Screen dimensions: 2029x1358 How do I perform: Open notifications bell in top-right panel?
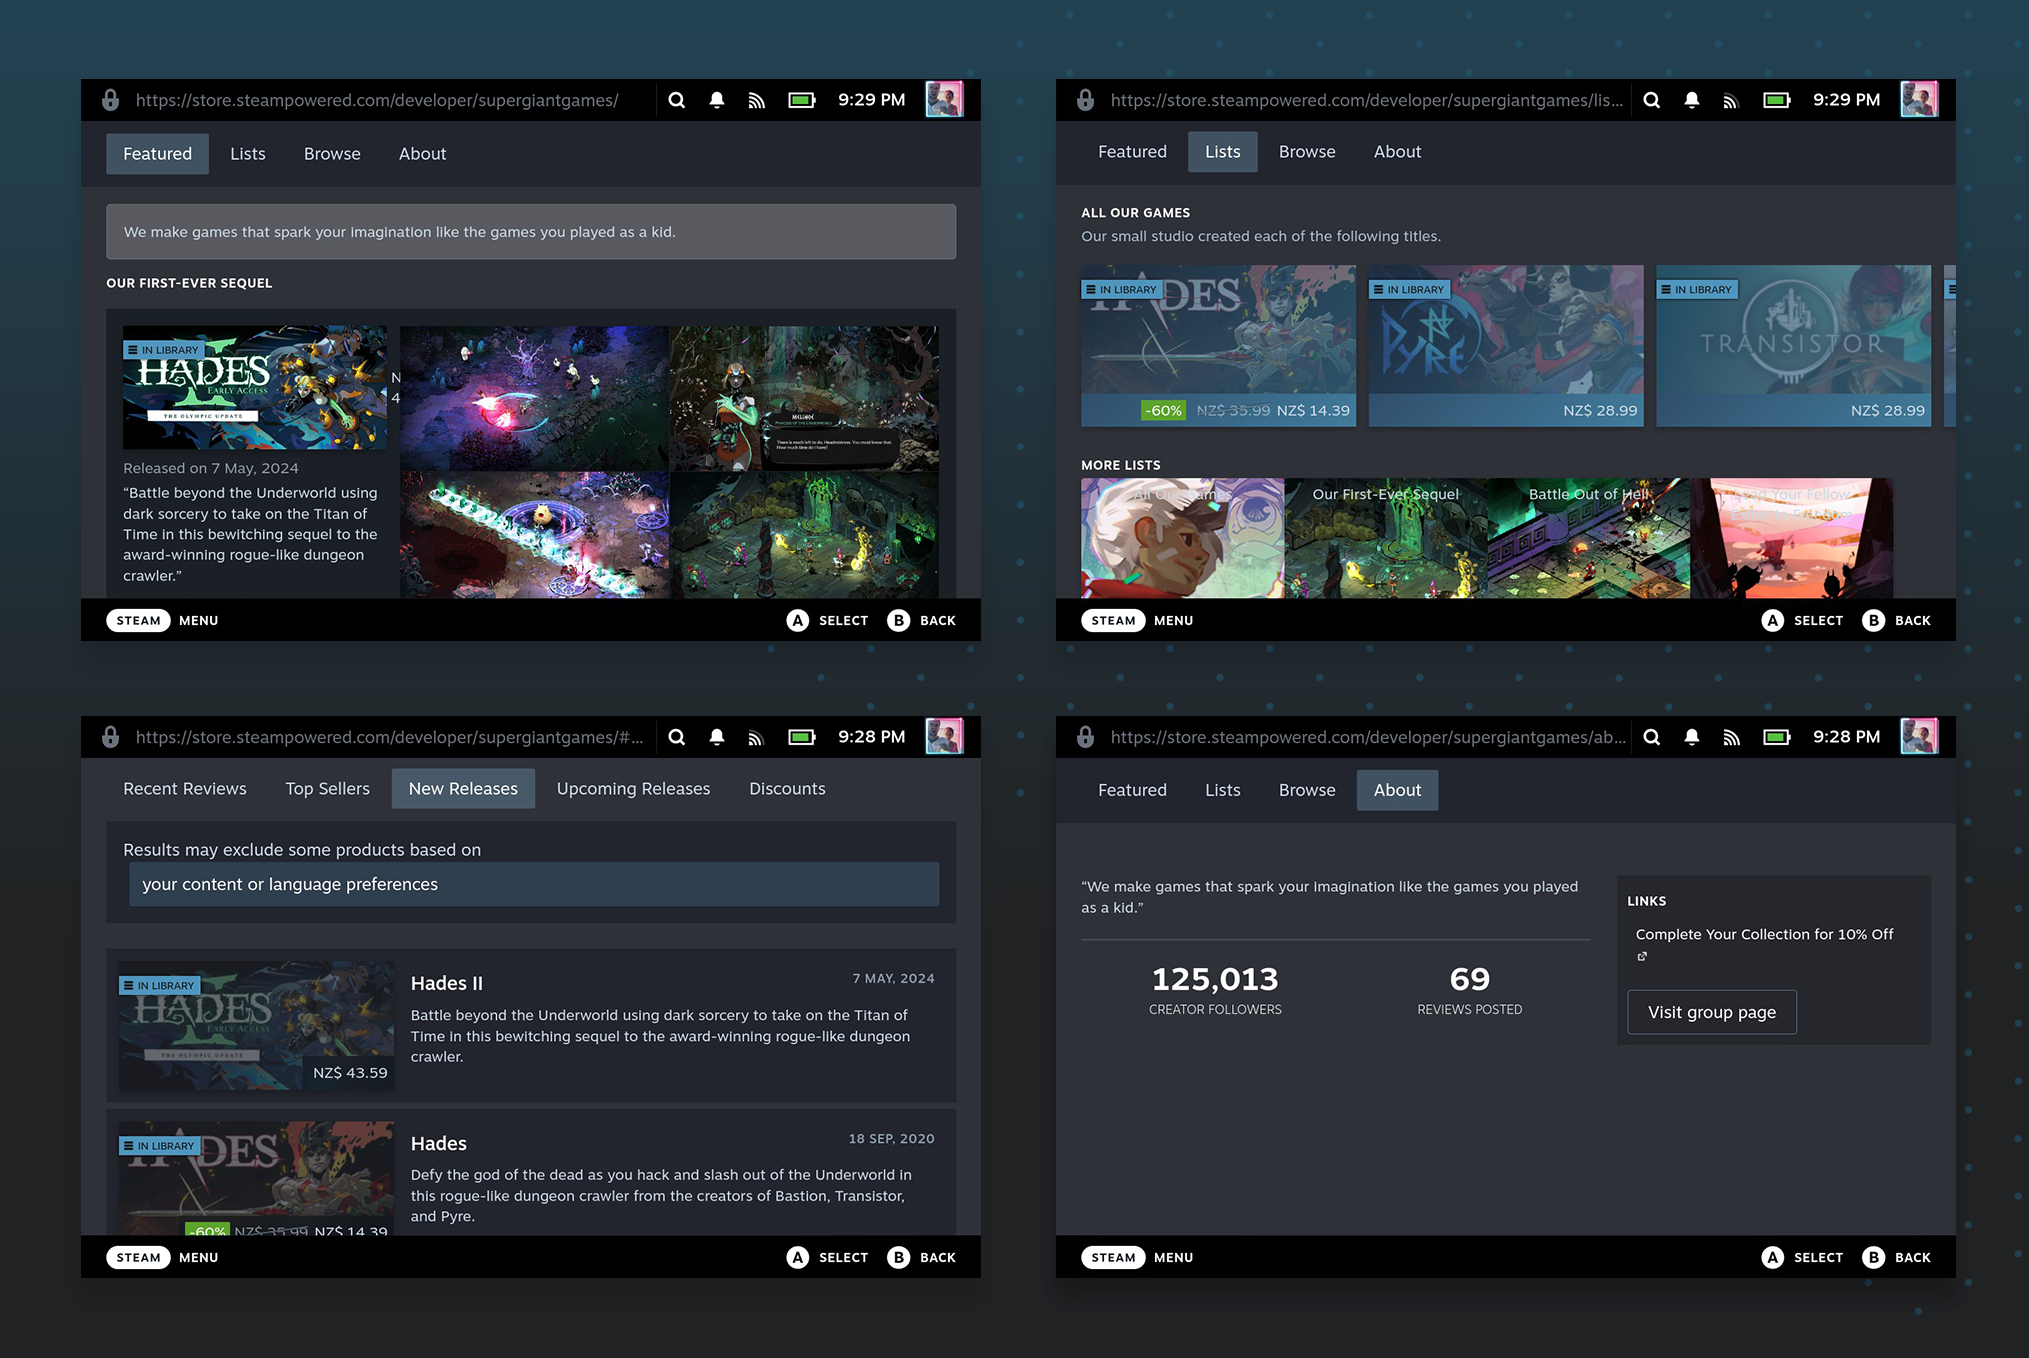pyautogui.click(x=1691, y=100)
